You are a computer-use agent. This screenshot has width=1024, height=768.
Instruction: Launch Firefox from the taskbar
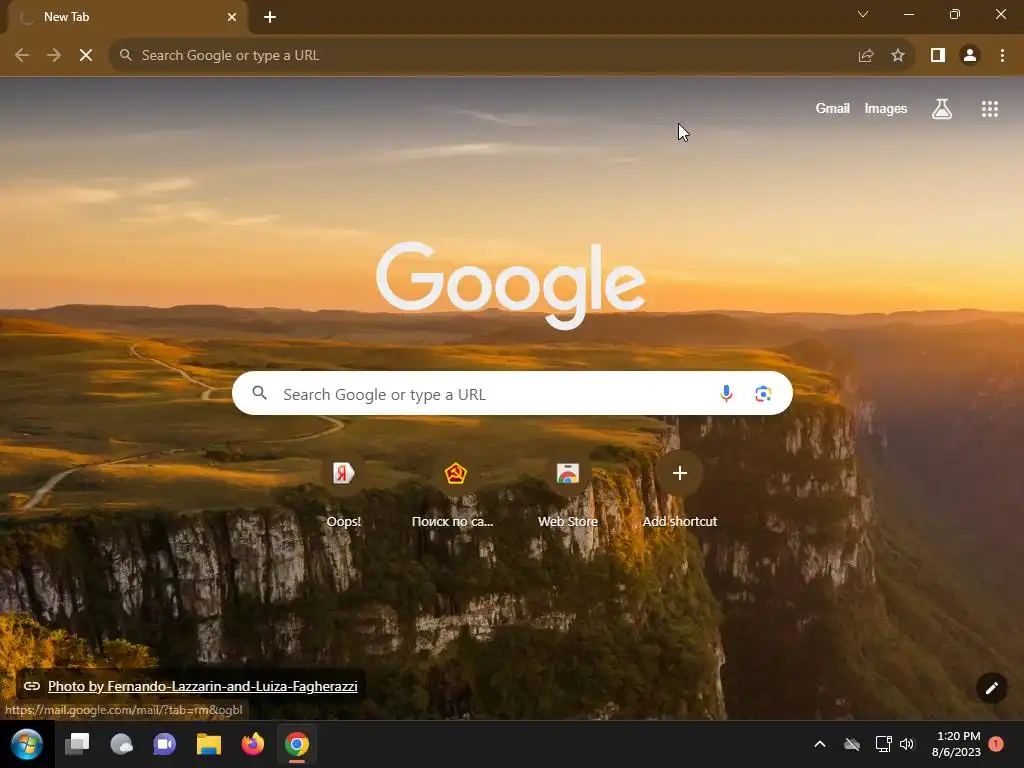[253, 744]
